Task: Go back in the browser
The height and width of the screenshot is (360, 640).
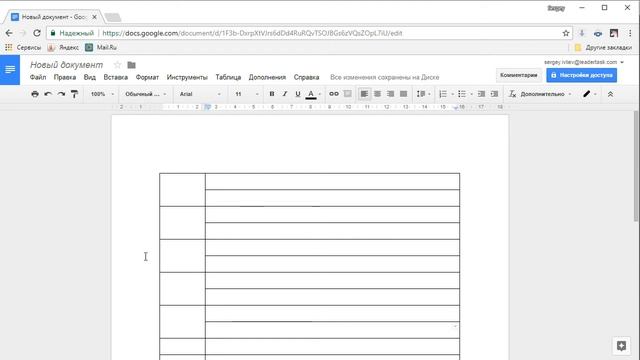Action: tap(9, 33)
